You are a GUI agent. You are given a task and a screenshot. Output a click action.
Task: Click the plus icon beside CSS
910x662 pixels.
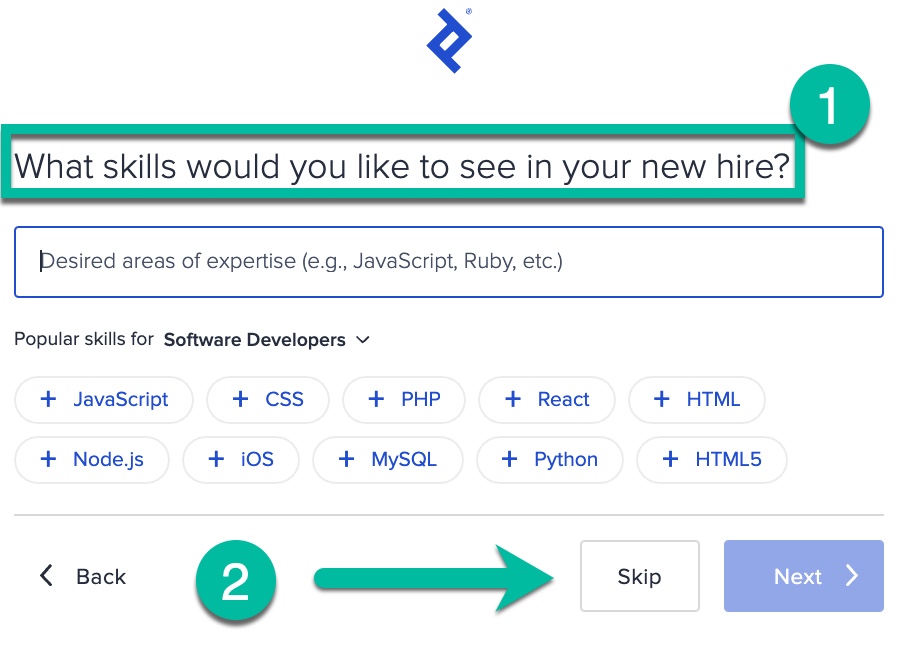coord(240,399)
